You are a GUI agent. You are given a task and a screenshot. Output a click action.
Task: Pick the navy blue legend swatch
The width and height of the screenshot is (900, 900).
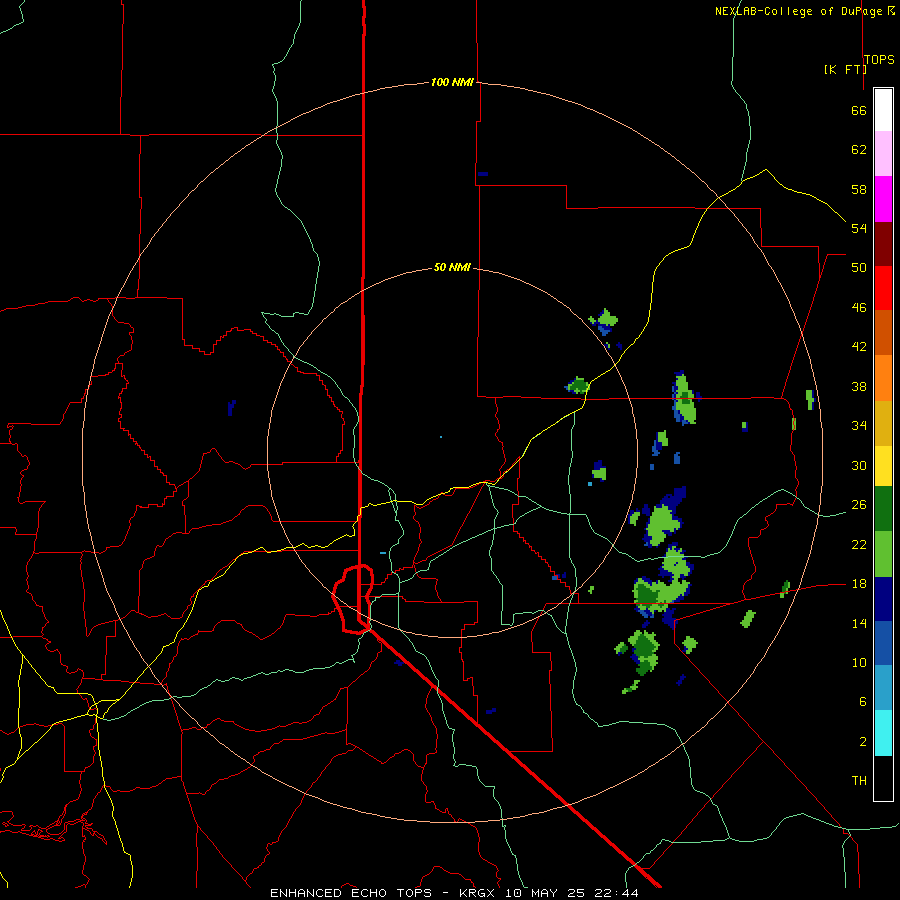pyautogui.click(x=883, y=599)
